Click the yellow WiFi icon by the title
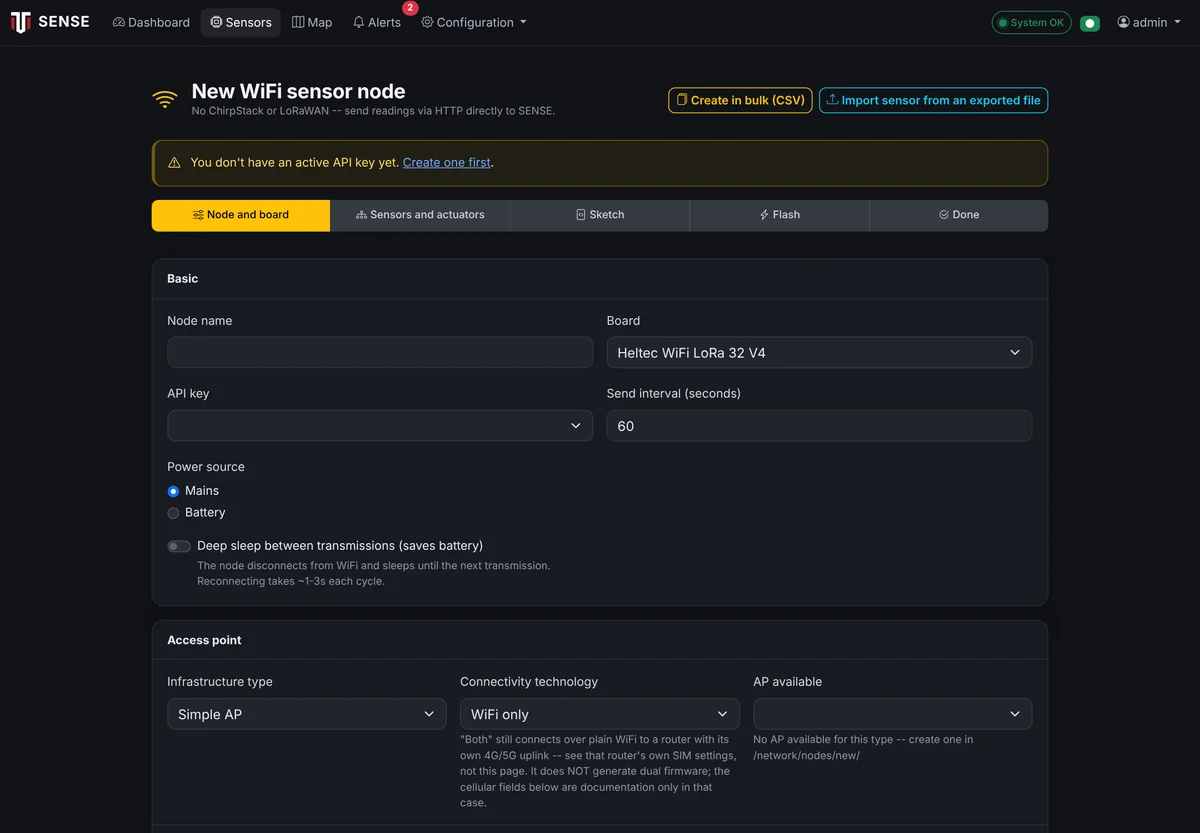This screenshot has width=1200, height=833. 165,99
